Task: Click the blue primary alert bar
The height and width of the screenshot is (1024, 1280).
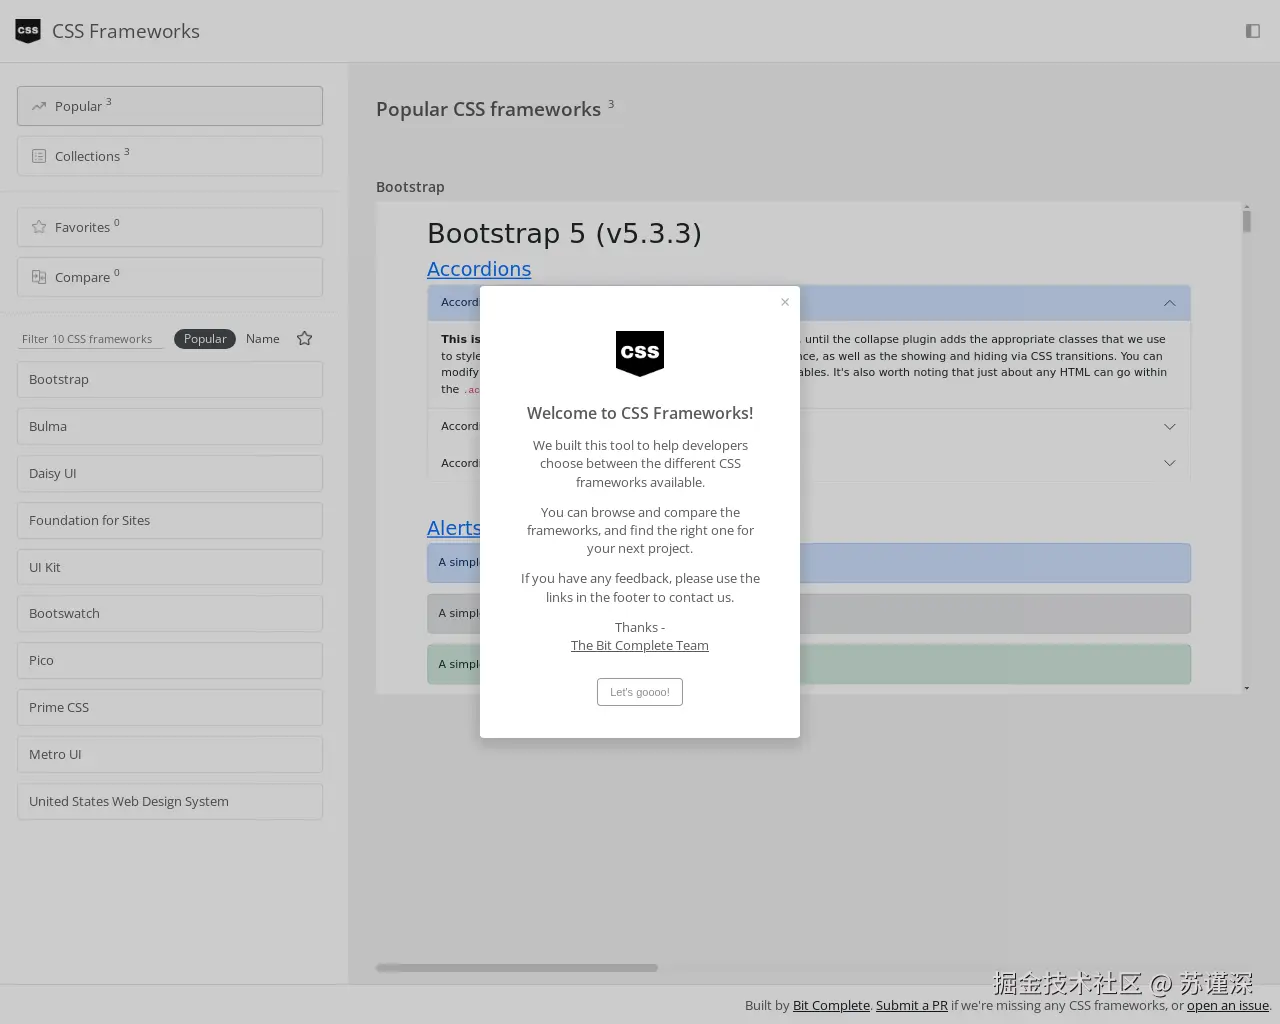Action: (995, 563)
